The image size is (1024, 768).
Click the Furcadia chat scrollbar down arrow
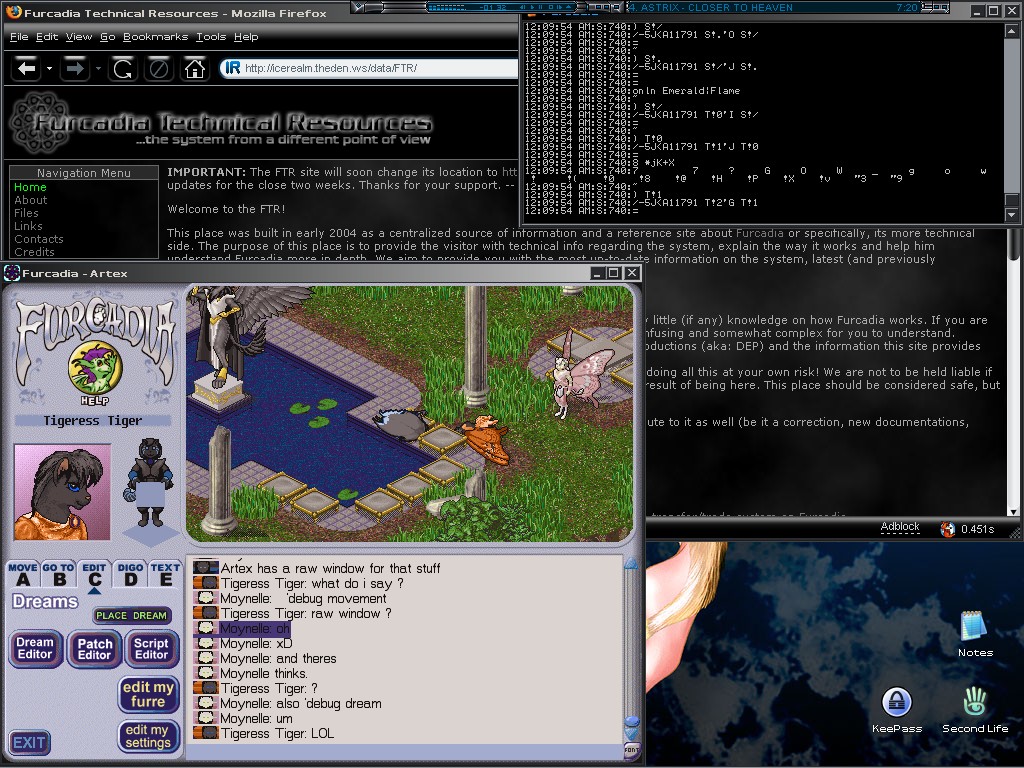[632, 734]
